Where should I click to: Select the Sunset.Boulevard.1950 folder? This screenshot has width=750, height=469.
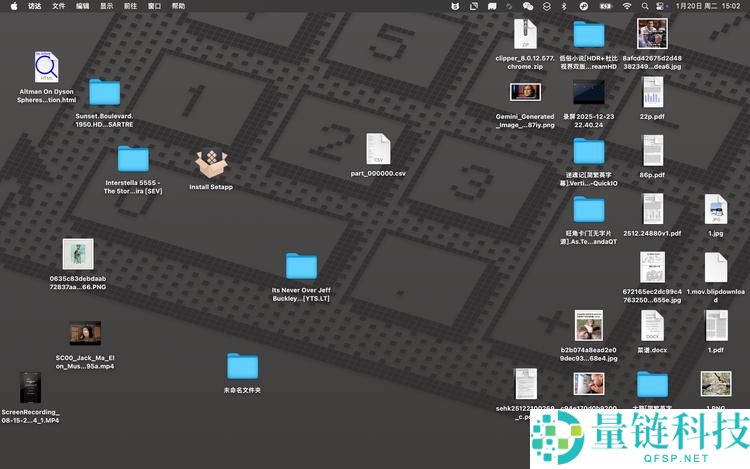tap(104, 93)
